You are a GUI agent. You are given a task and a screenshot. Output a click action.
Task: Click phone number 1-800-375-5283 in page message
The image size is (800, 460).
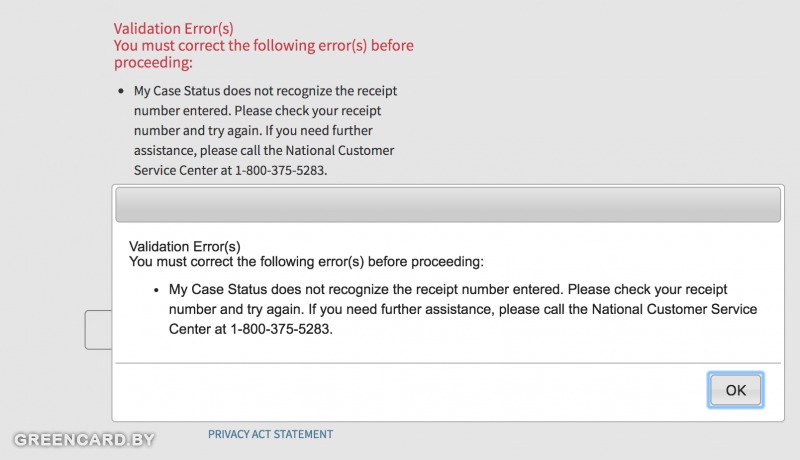pyautogui.click(x=280, y=171)
